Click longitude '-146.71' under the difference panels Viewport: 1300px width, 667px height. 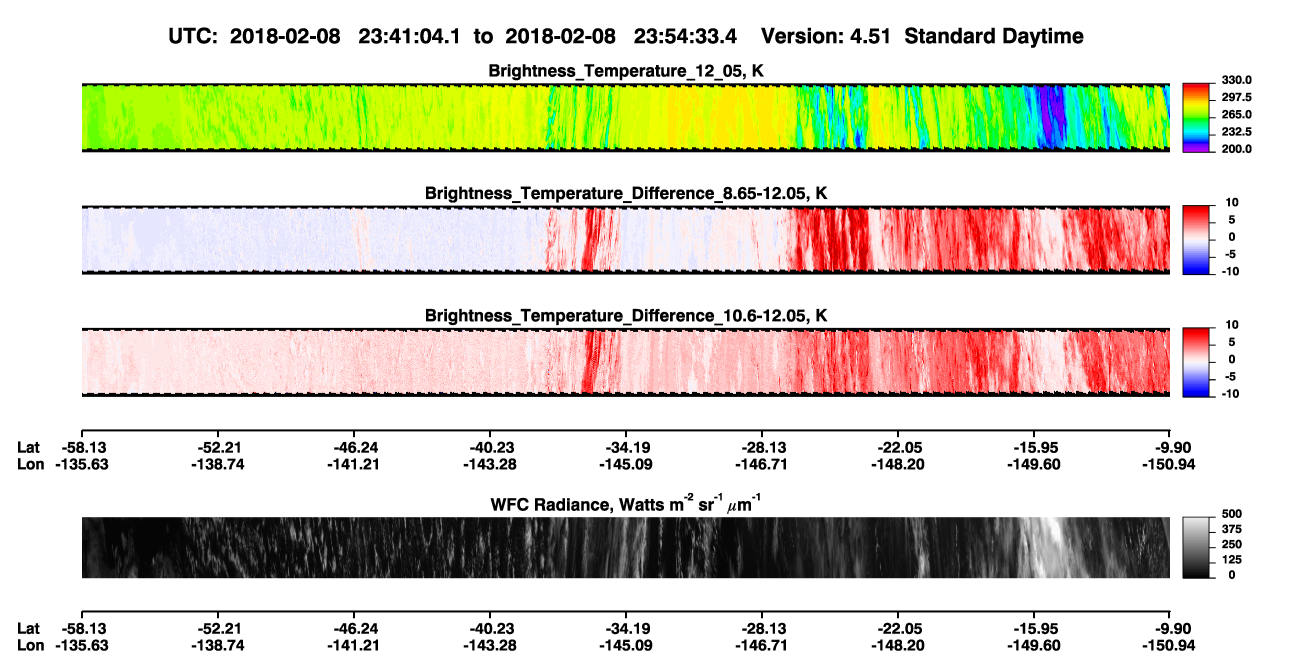point(763,464)
